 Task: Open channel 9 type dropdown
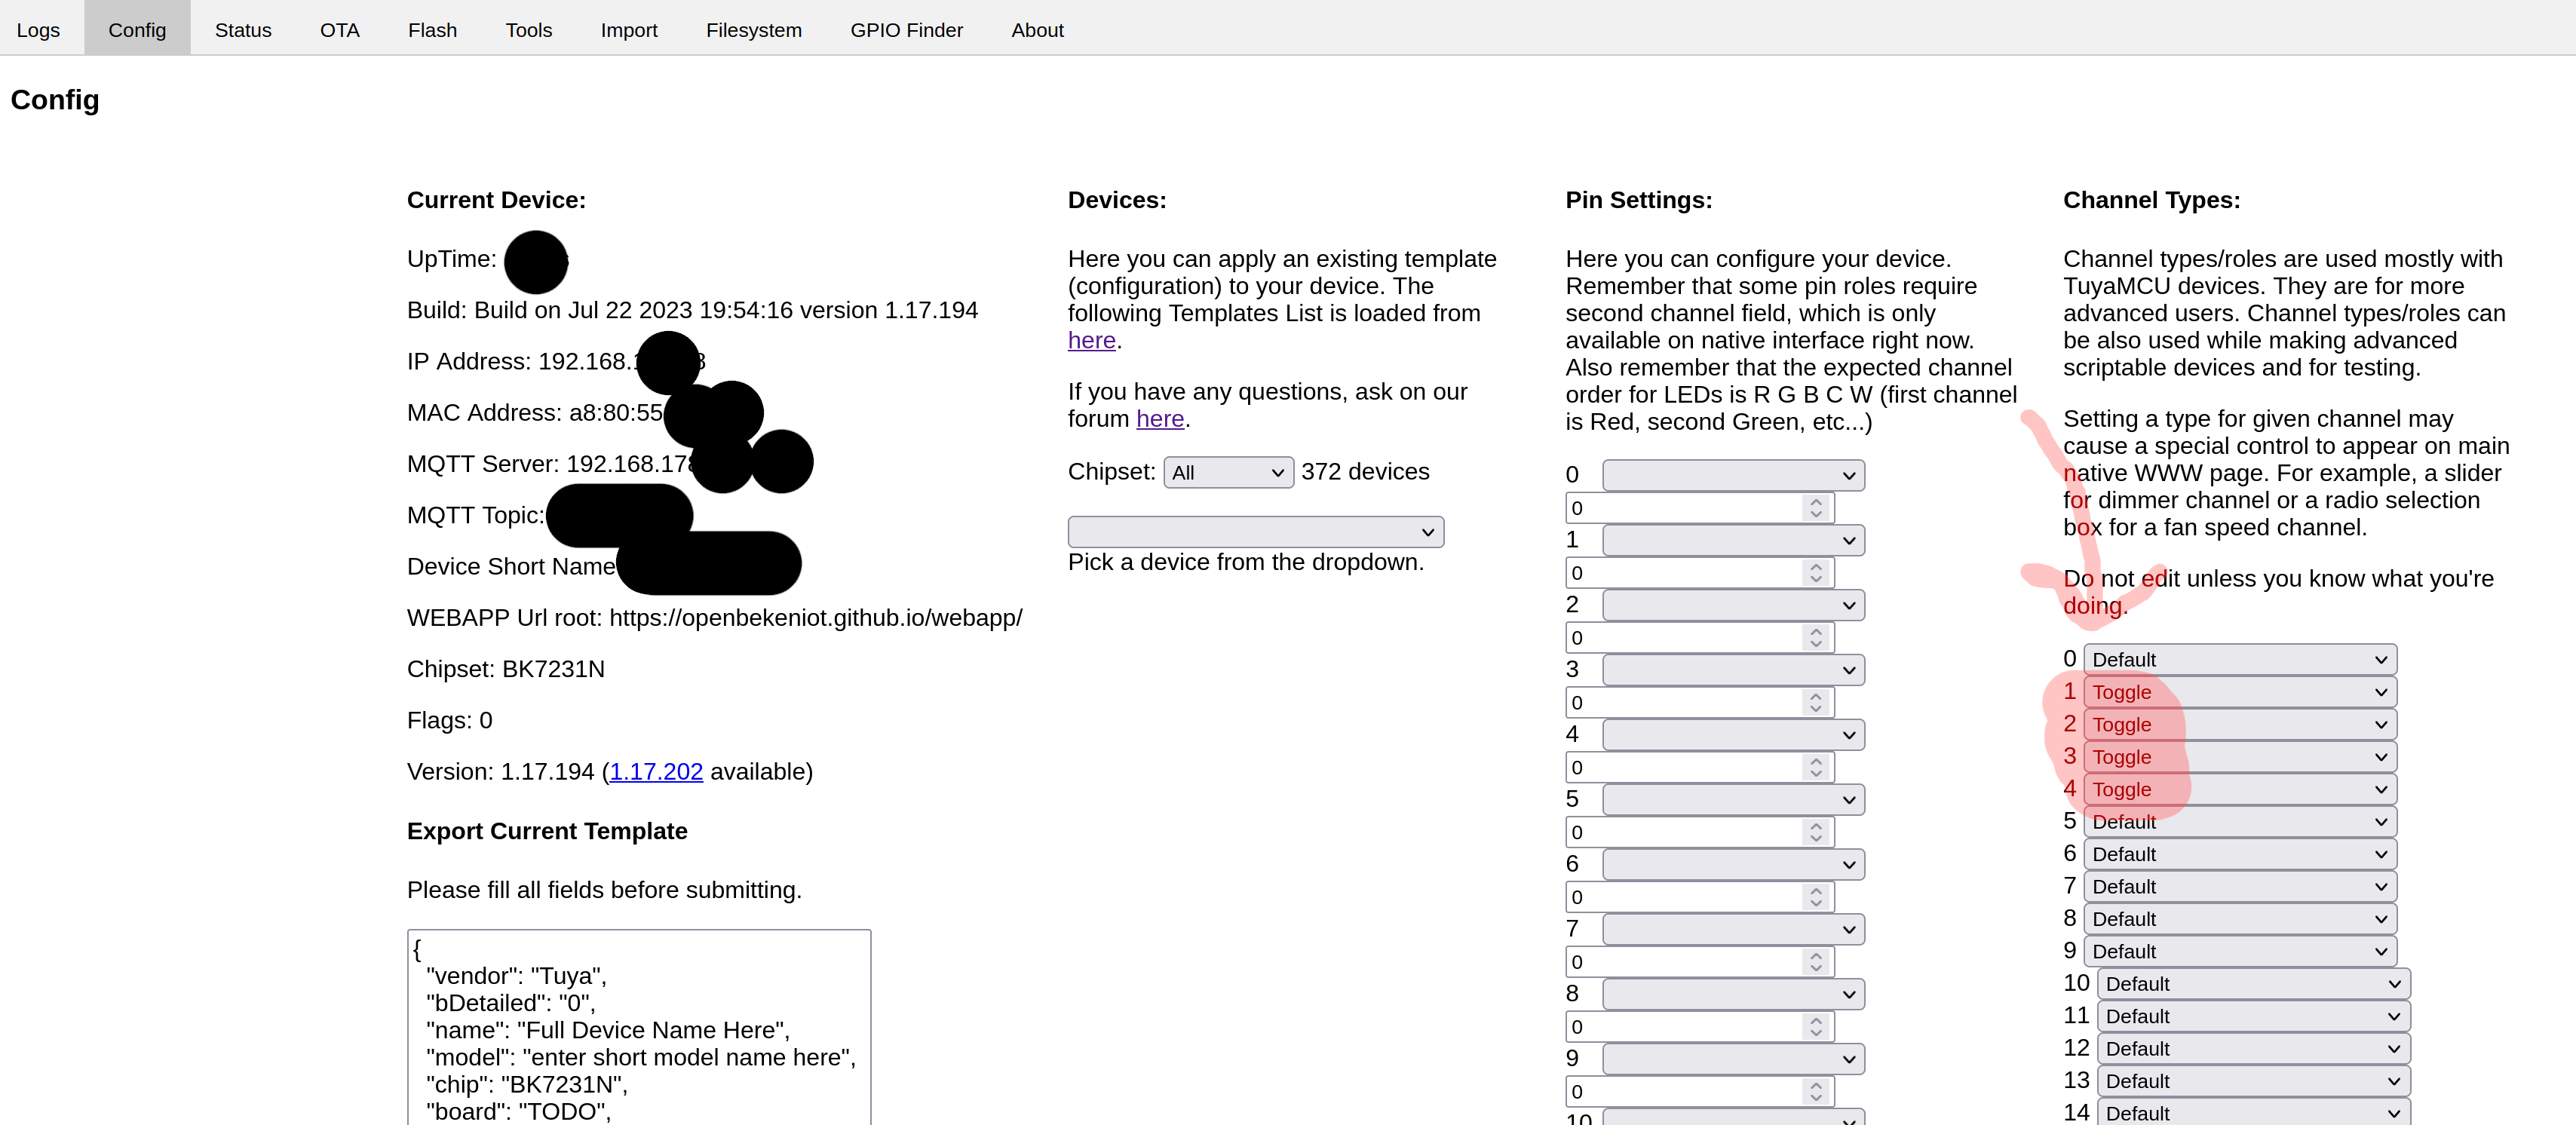pos(2240,952)
